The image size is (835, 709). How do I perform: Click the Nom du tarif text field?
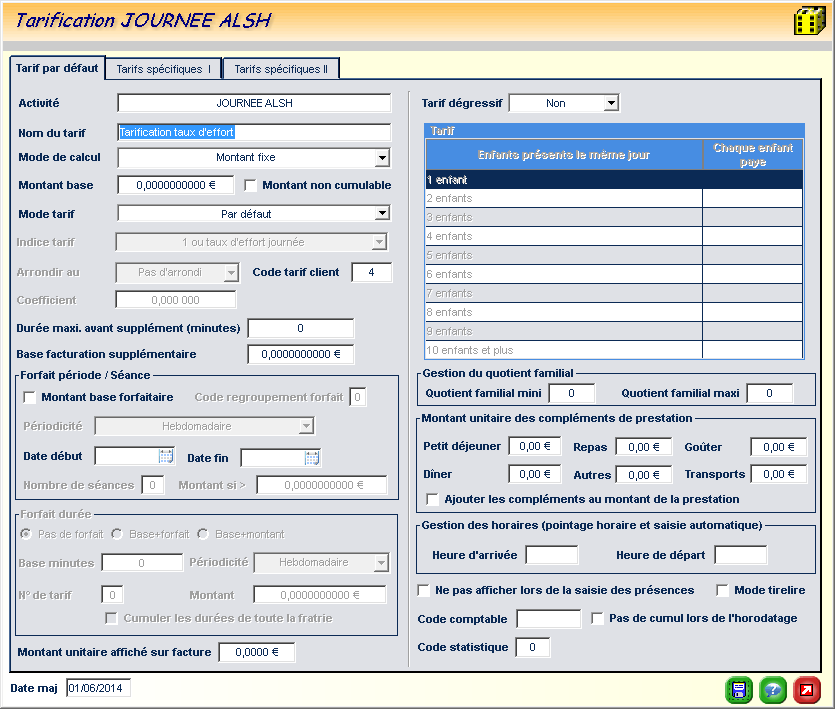pyautogui.click(x=254, y=132)
